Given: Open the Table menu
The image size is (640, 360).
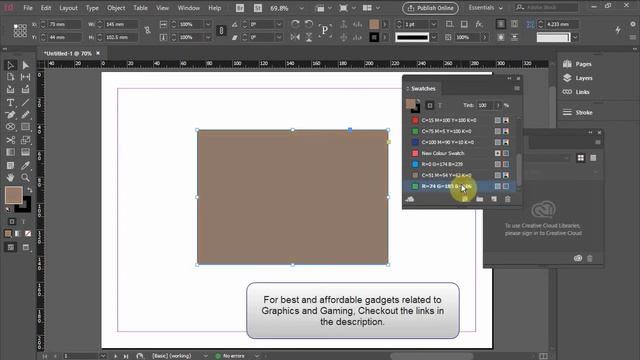Looking at the screenshot, I should [140, 8].
